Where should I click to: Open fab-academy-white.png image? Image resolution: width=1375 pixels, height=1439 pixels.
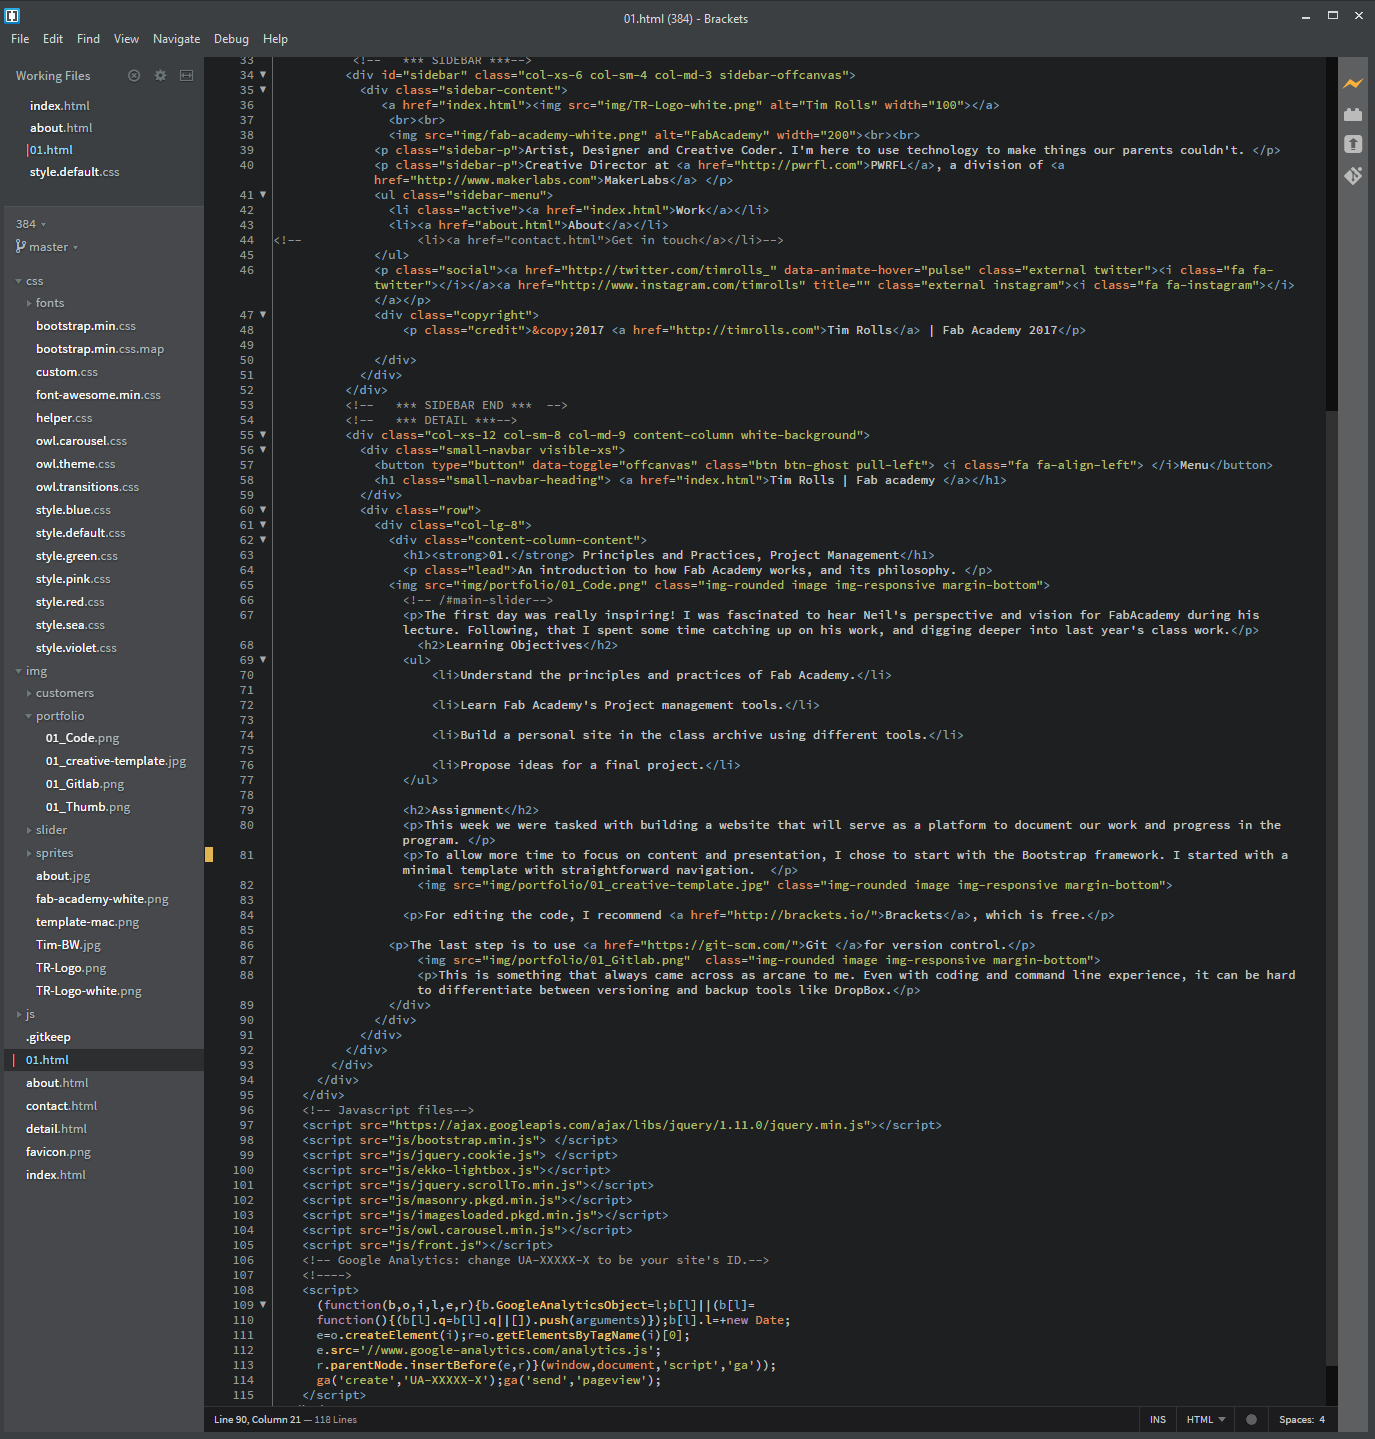coord(102,899)
